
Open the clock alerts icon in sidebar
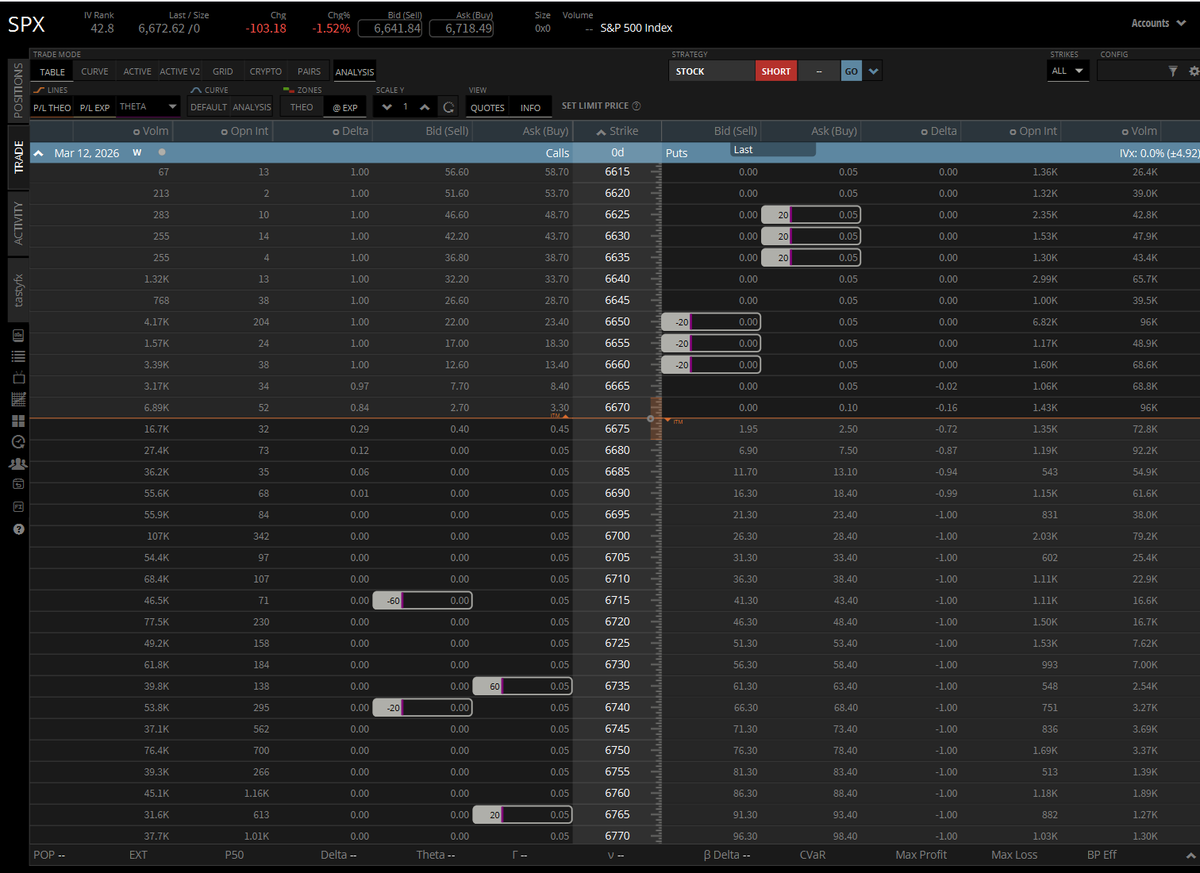coord(18,441)
